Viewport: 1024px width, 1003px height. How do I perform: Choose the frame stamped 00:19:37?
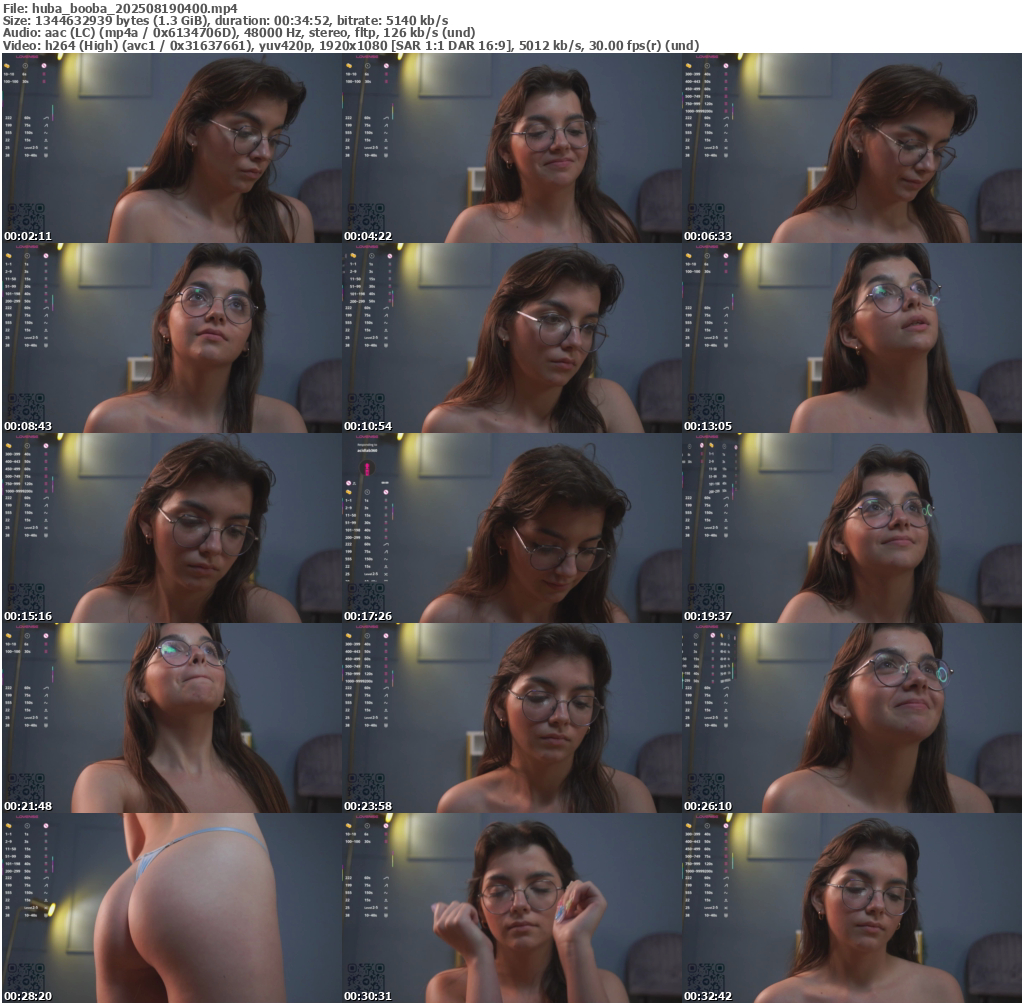coord(852,528)
